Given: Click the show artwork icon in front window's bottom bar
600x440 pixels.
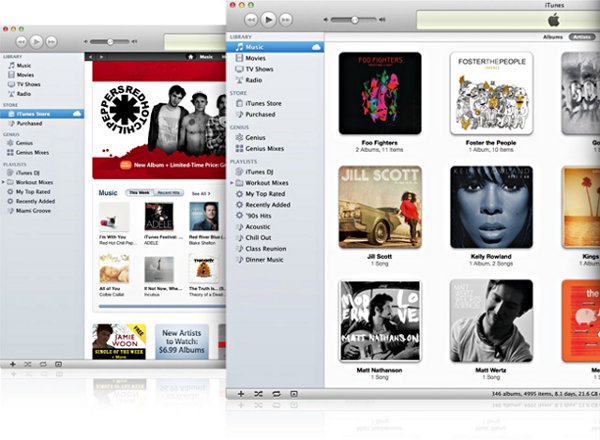Looking at the screenshot, I should click(292, 394).
